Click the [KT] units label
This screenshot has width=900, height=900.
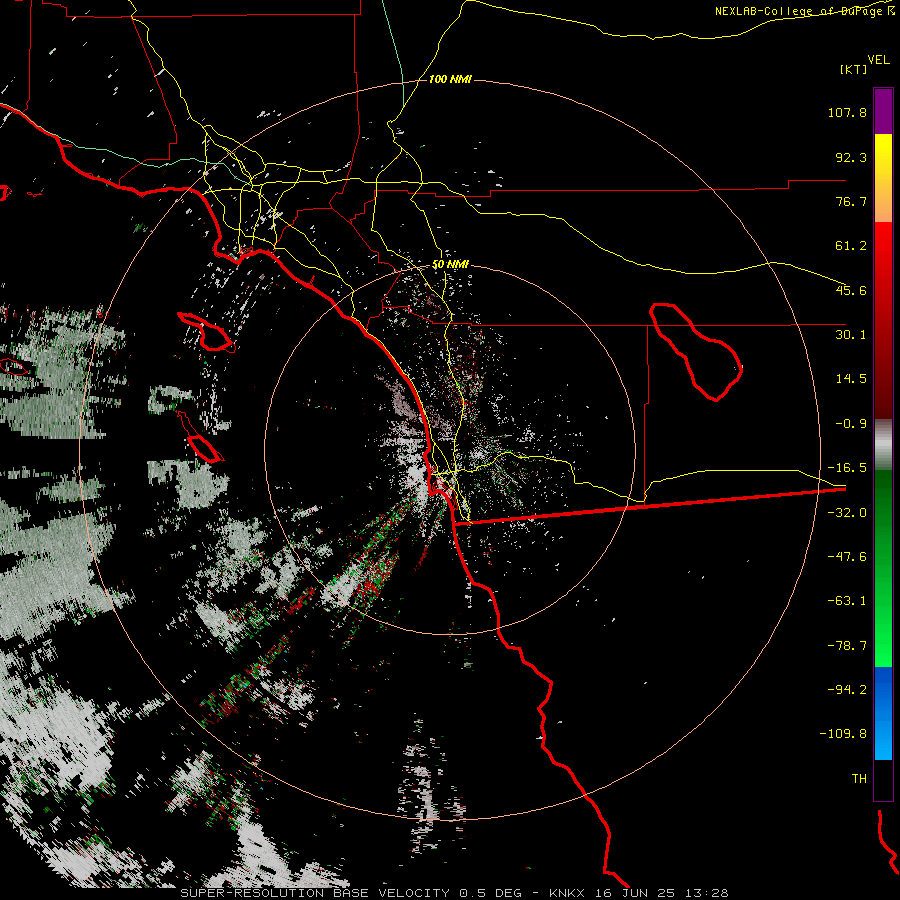pyautogui.click(x=853, y=69)
